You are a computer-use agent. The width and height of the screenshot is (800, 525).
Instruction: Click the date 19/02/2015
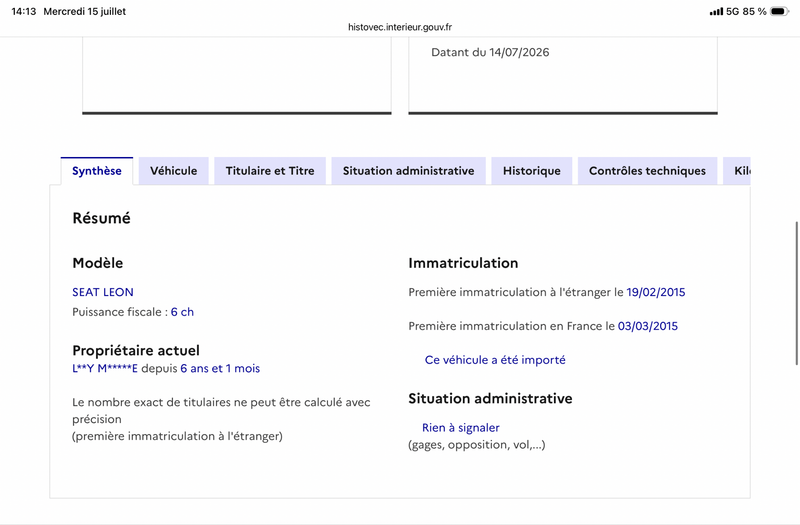656,292
